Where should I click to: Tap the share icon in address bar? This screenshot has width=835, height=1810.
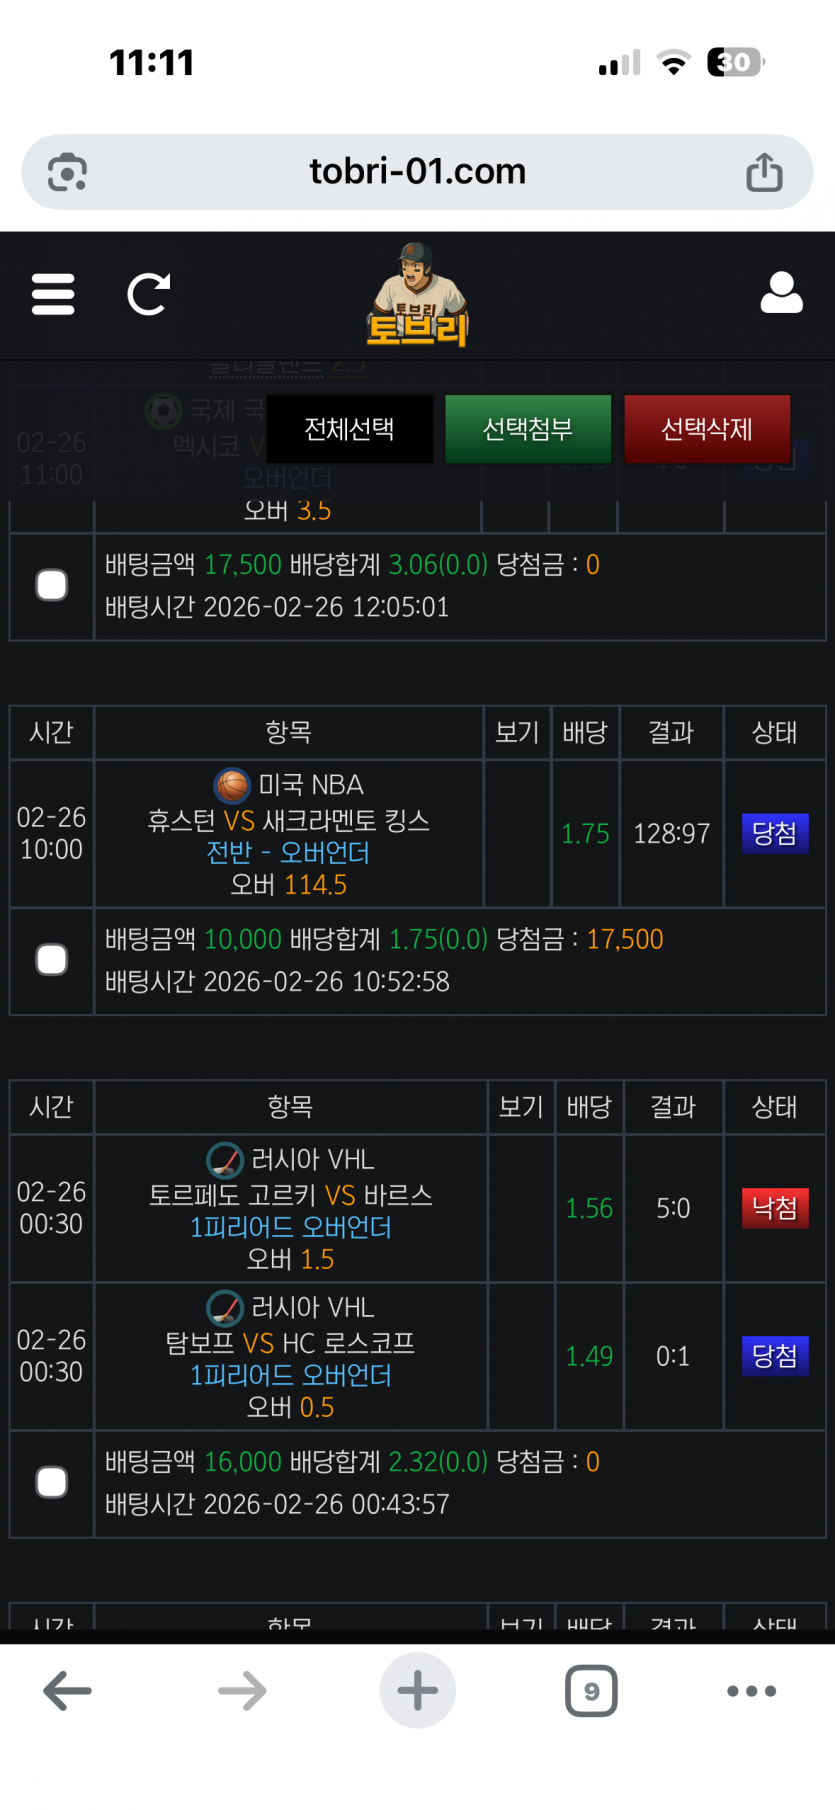[x=764, y=172]
